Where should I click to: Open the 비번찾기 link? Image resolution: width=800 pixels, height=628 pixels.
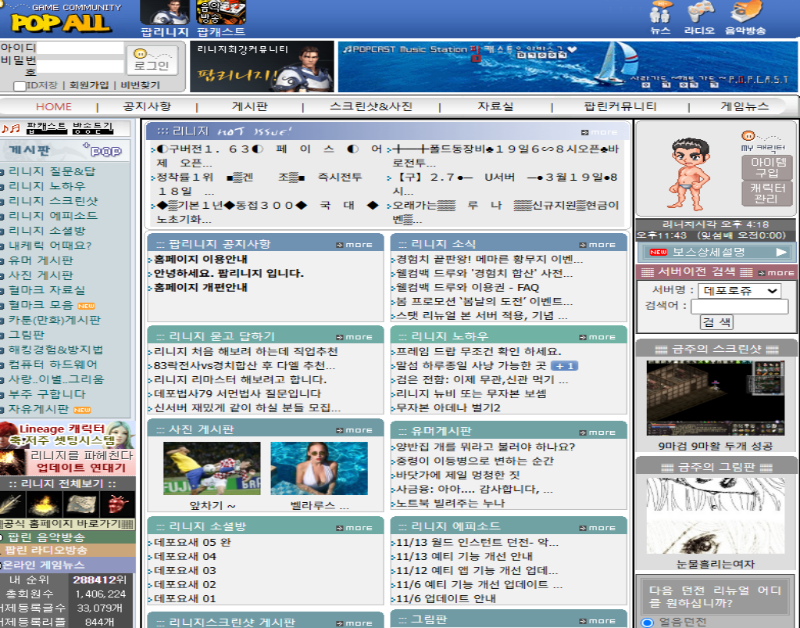140,85
